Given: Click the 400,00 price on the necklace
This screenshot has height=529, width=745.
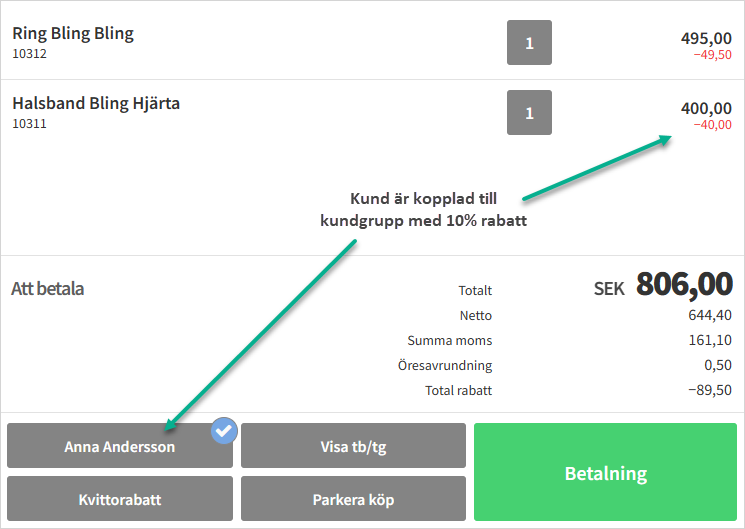Looking at the screenshot, I should 705,108.
